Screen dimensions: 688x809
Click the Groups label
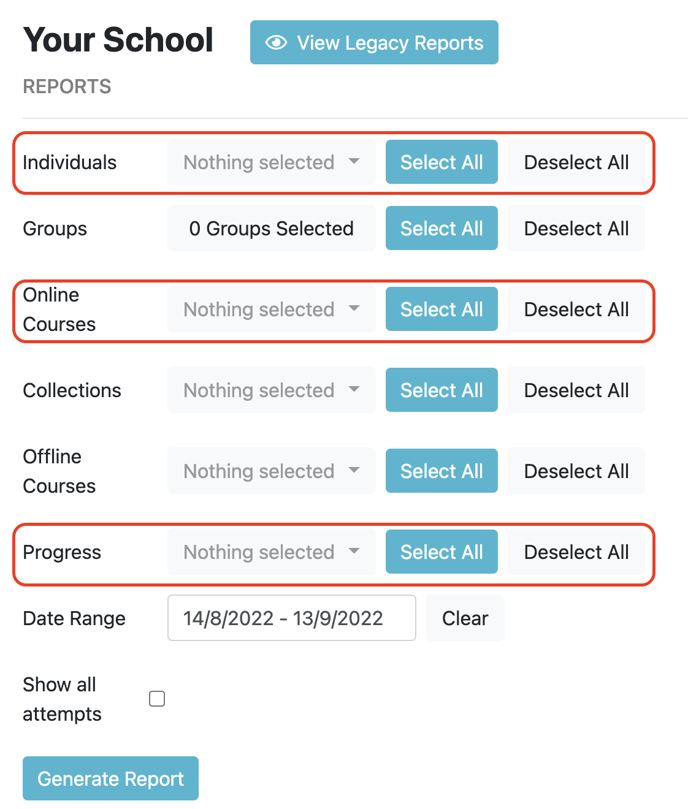(55, 229)
